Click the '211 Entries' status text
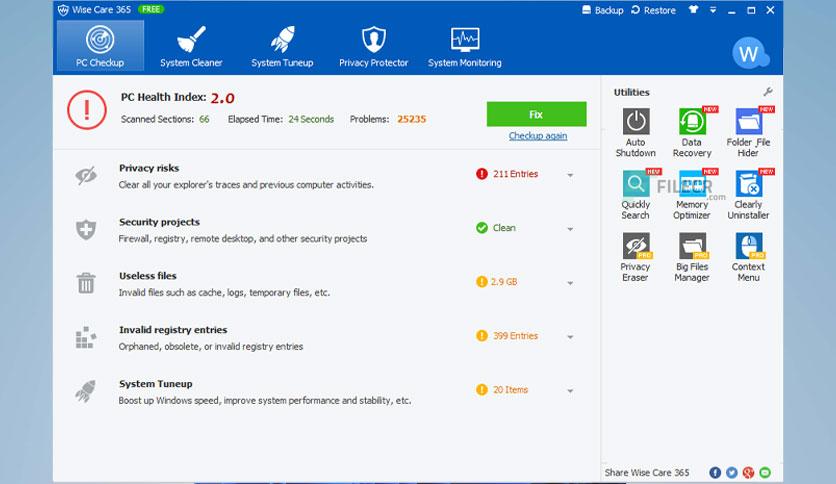The width and height of the screenshot is (836, 484). [516, 174]
